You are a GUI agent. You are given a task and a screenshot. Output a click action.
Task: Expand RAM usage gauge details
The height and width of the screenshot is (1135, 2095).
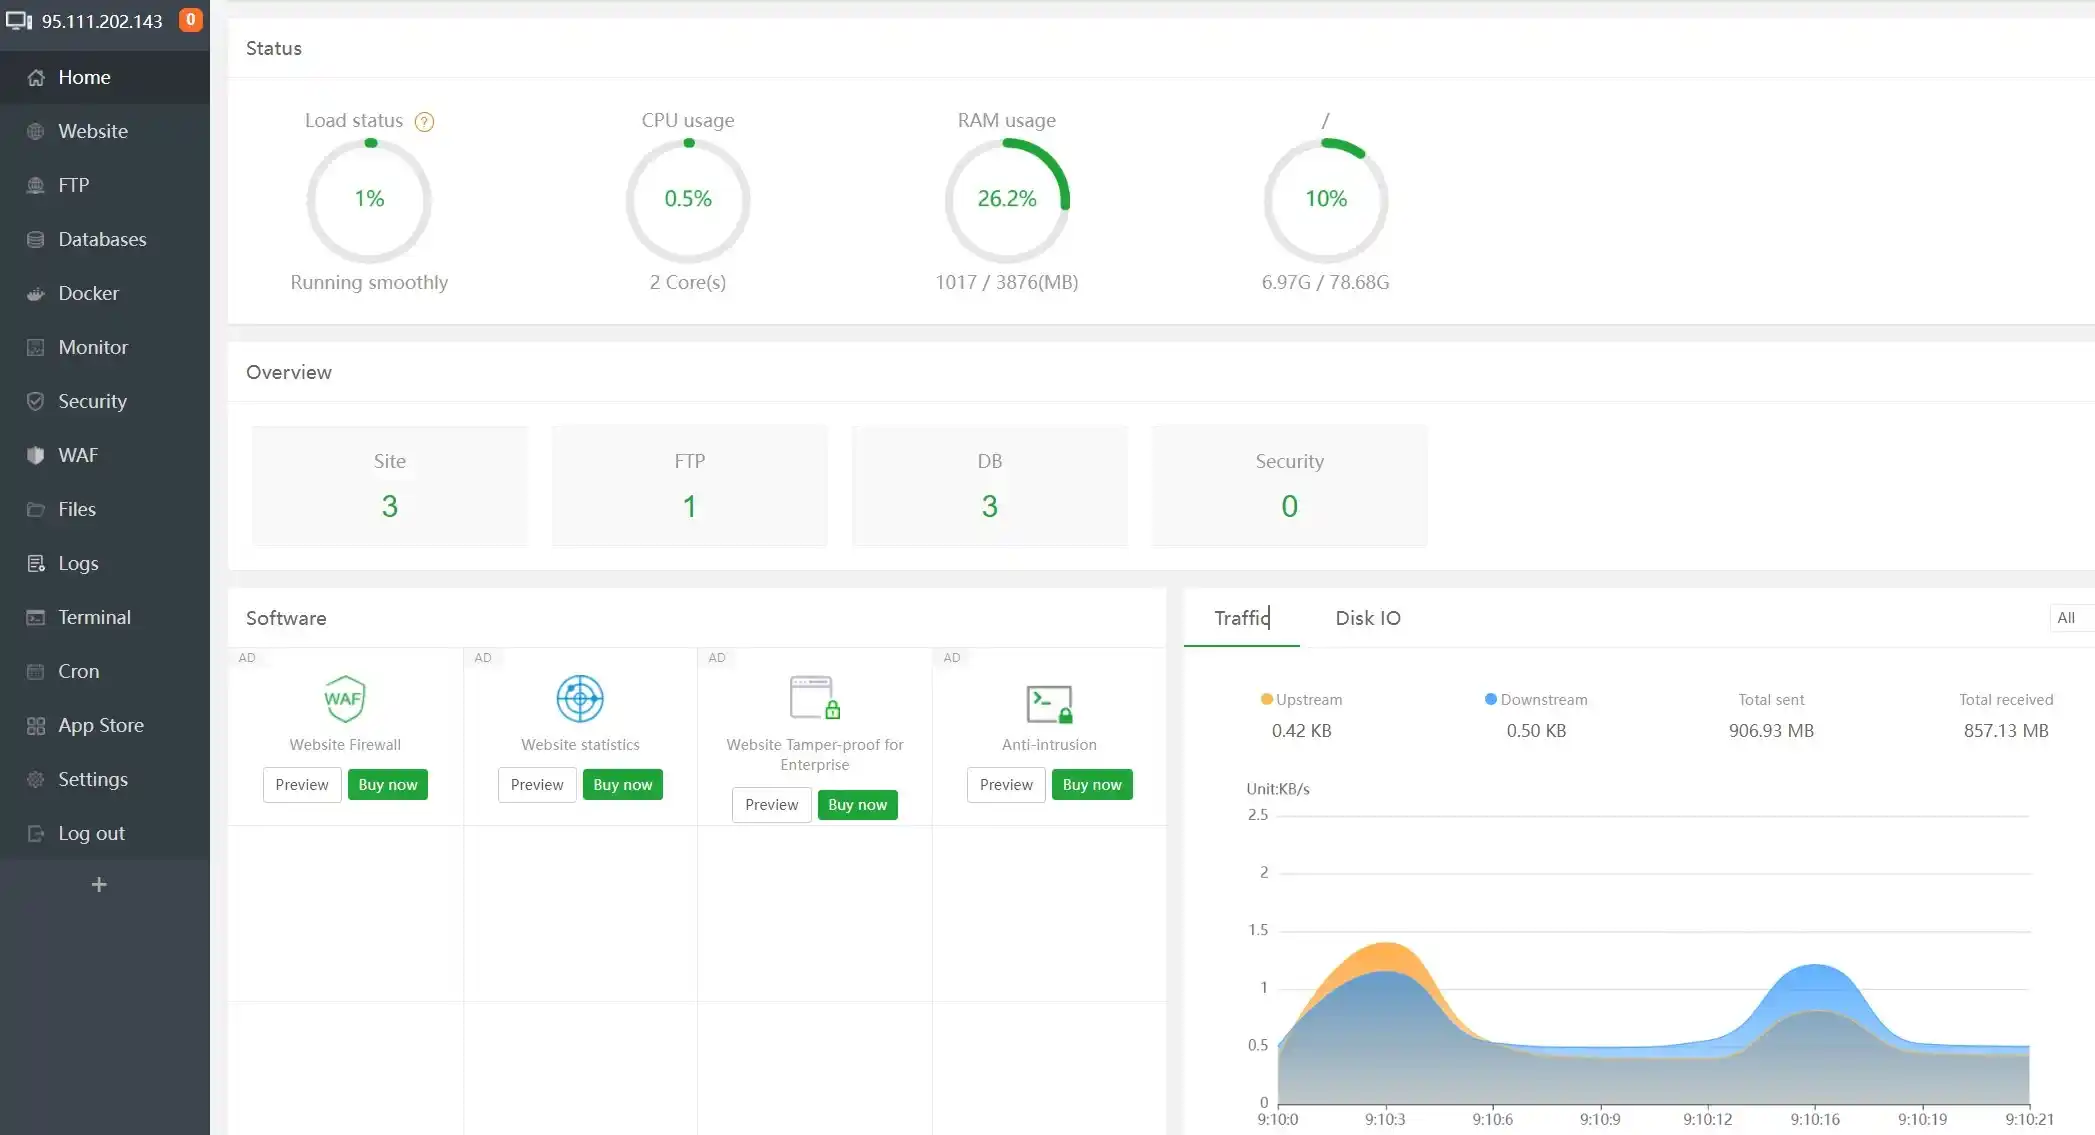coord(1006,198)
